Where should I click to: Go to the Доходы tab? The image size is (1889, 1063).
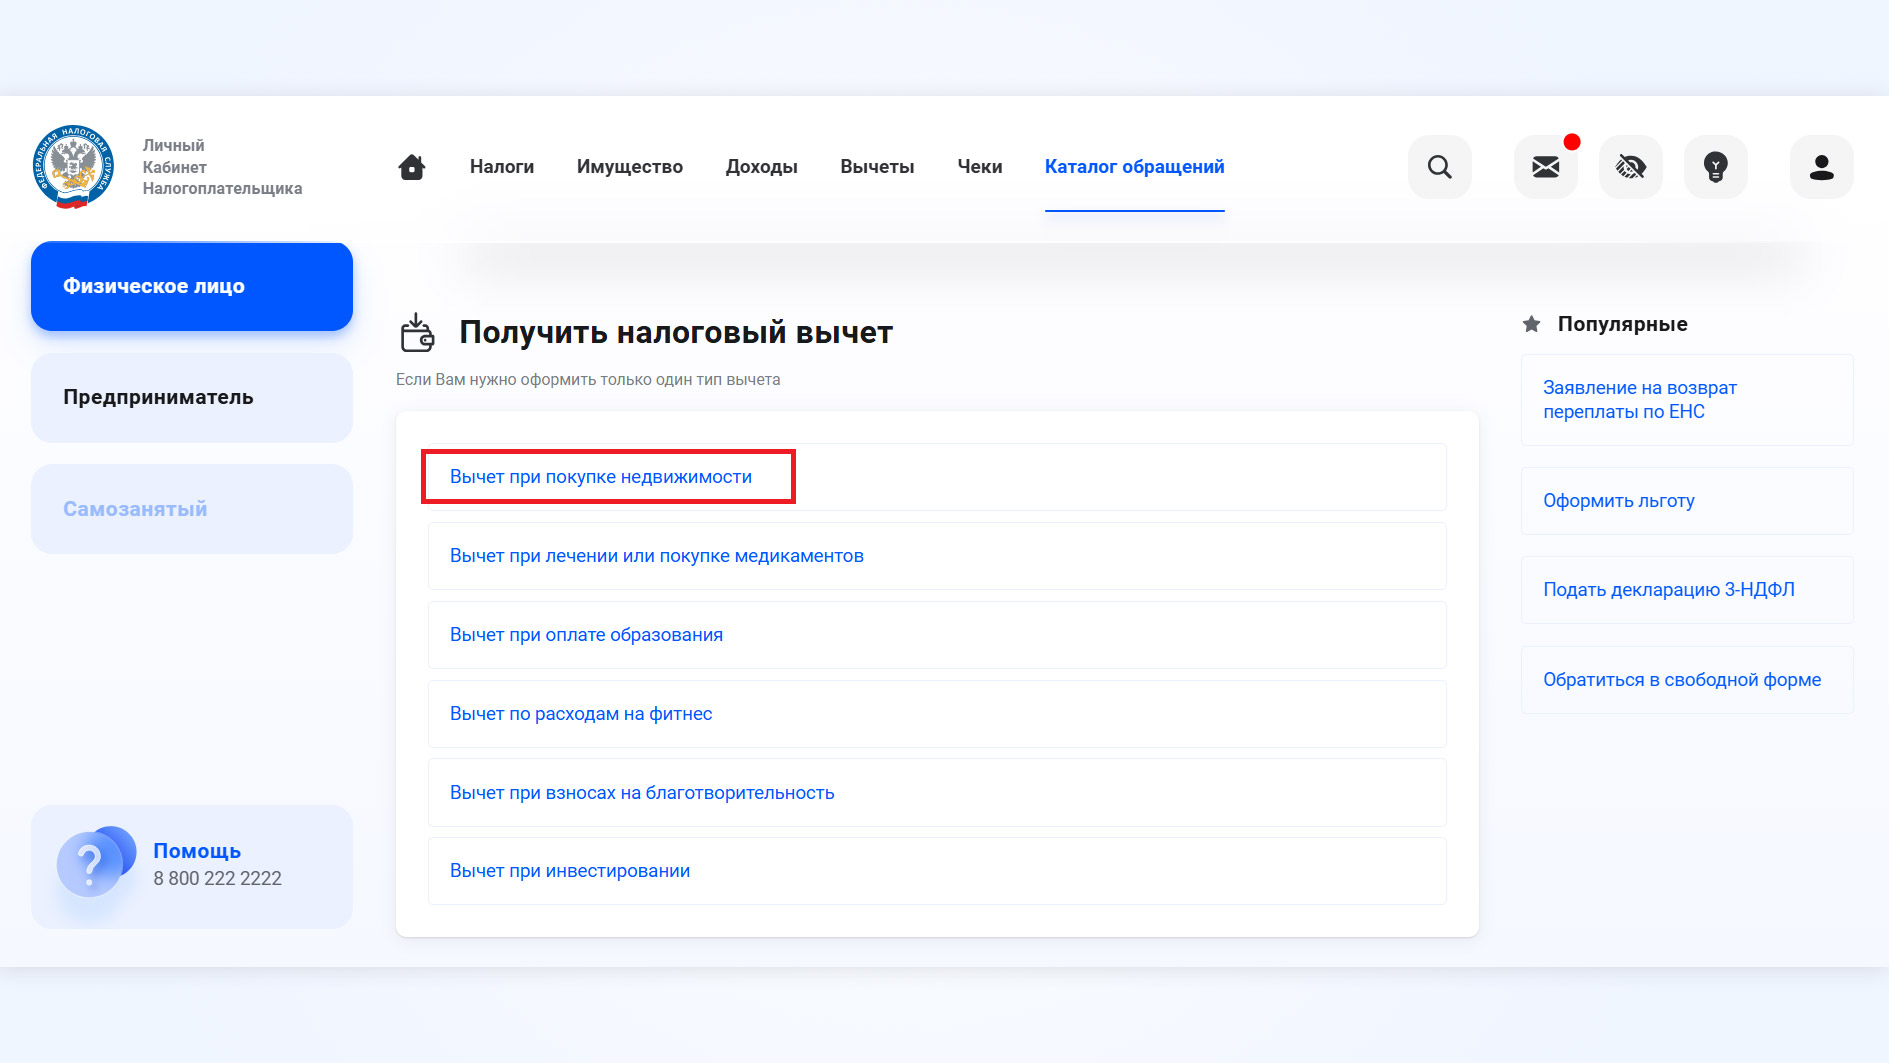[x=762, y=167]
